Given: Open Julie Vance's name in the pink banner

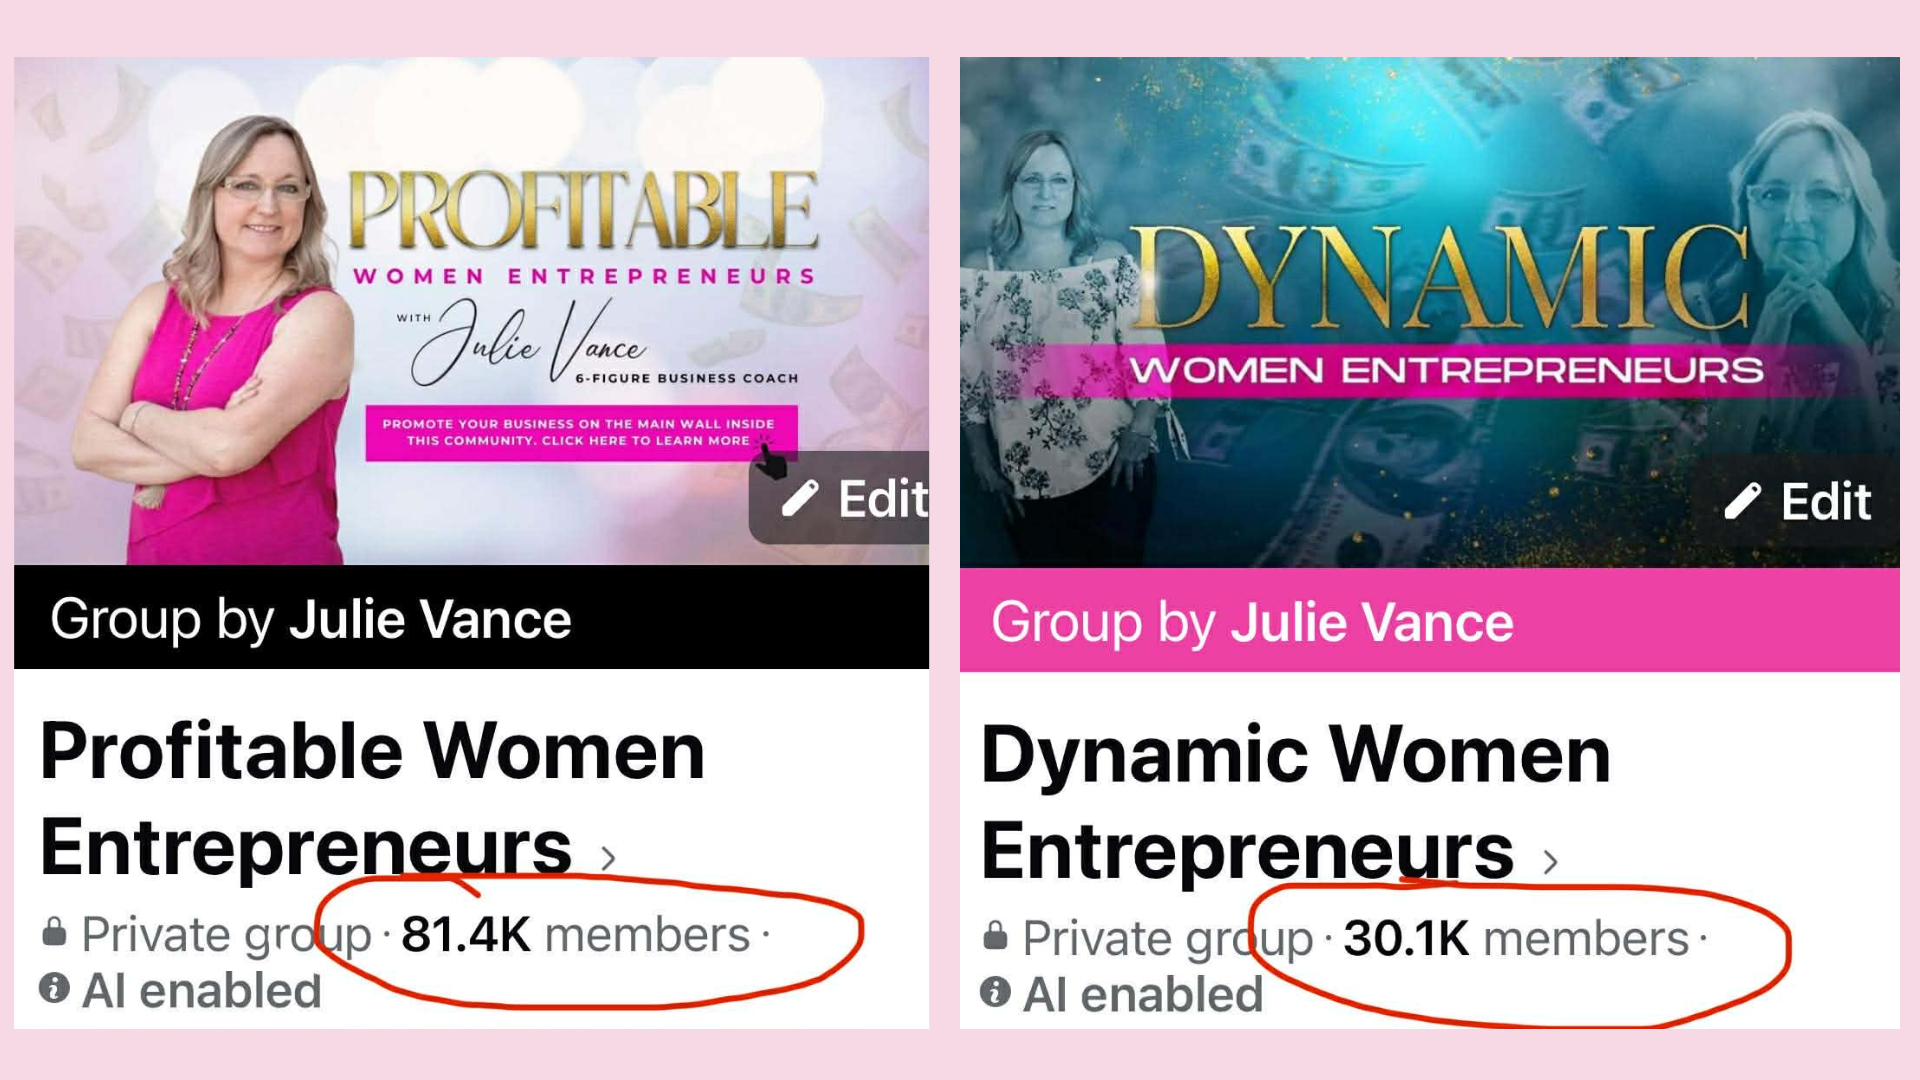Looking at the screenshot, I should [x=1372, y=622].
